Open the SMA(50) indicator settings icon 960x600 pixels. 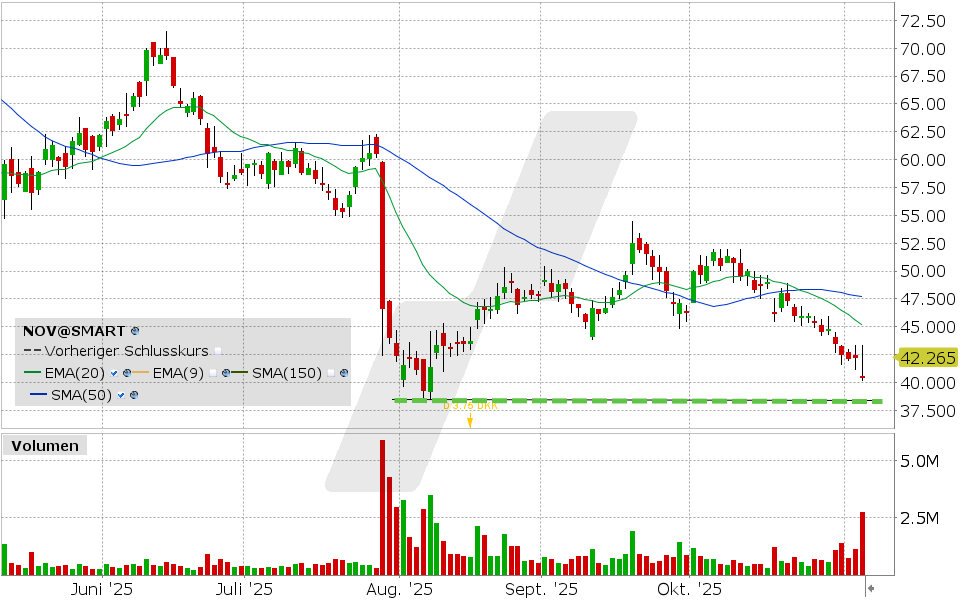[134, 395]
